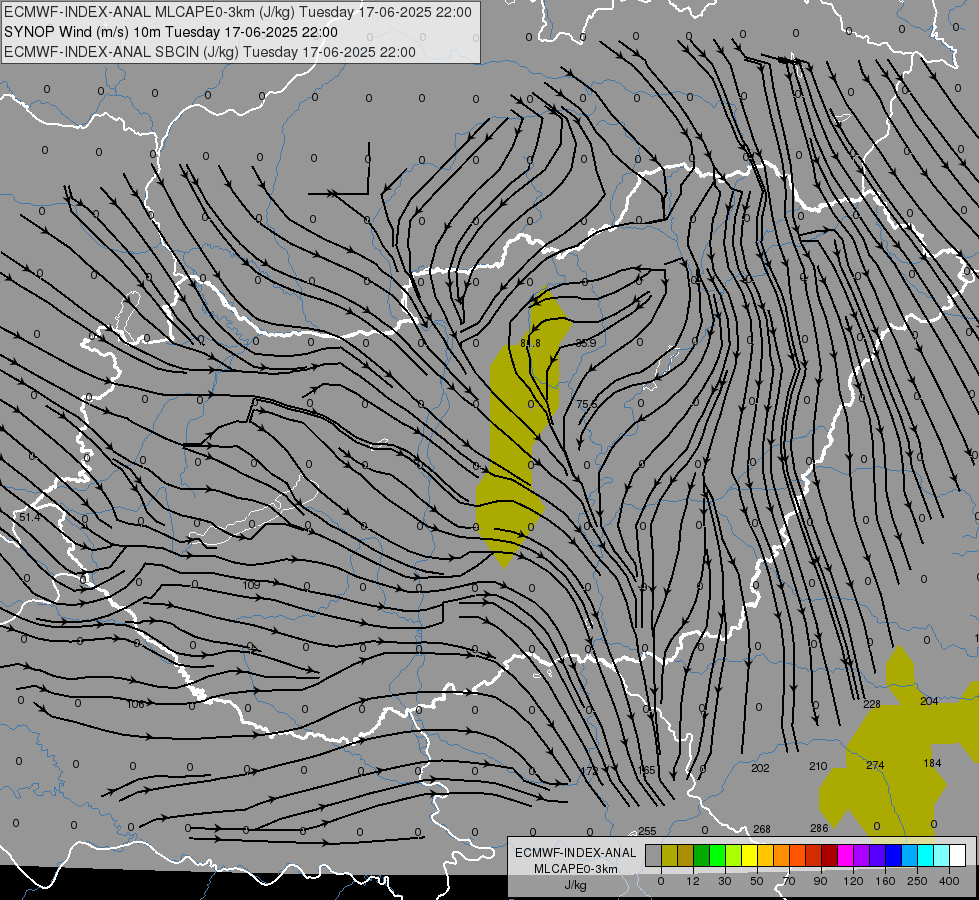979x900 pixels.
Task: Click the 184 value on the map
Action: click(x=932, y=763)
